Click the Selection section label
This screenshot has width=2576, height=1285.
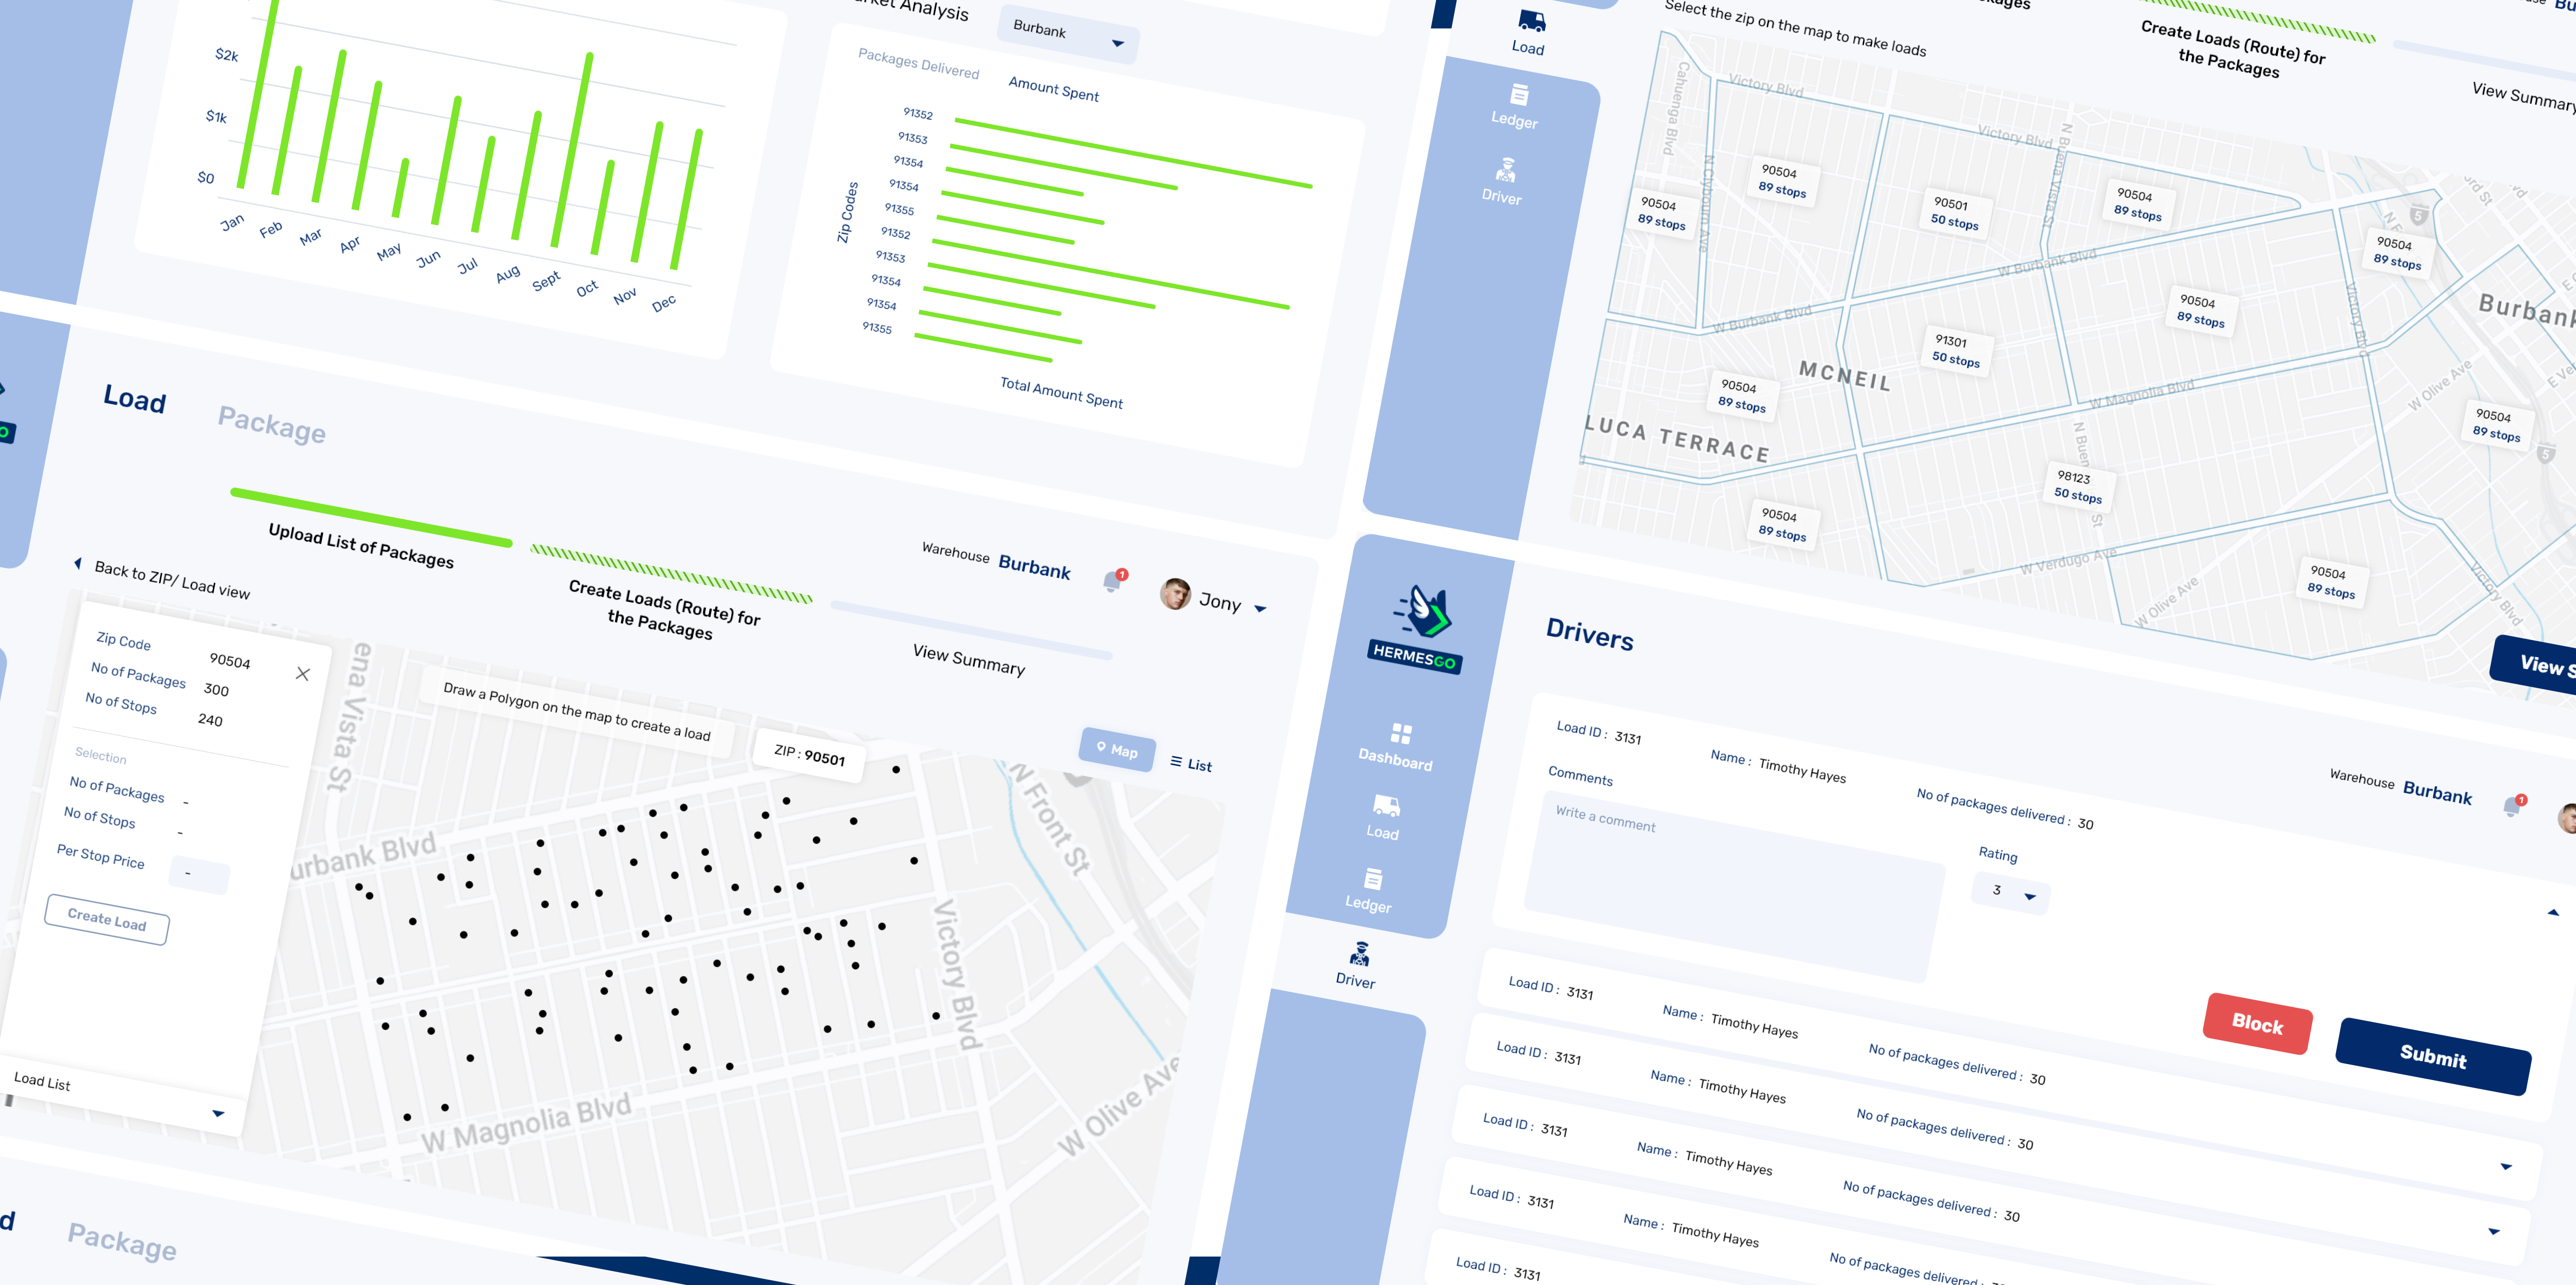point(101,756)
